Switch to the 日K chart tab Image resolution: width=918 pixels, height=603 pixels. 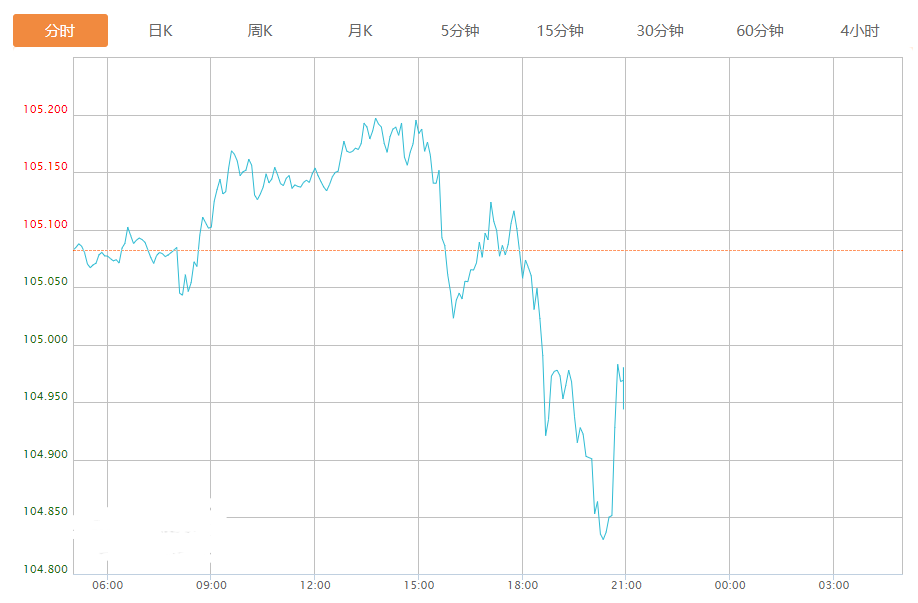(x=160, y=31)
